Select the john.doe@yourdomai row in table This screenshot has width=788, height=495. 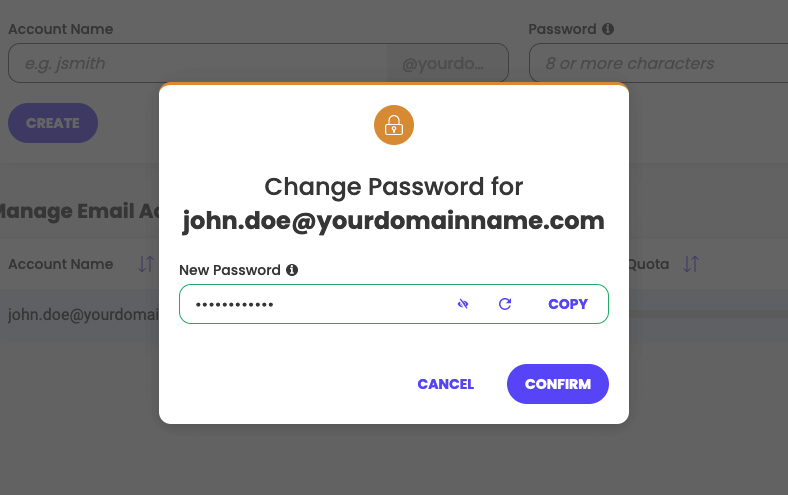[x=83, y=315]
